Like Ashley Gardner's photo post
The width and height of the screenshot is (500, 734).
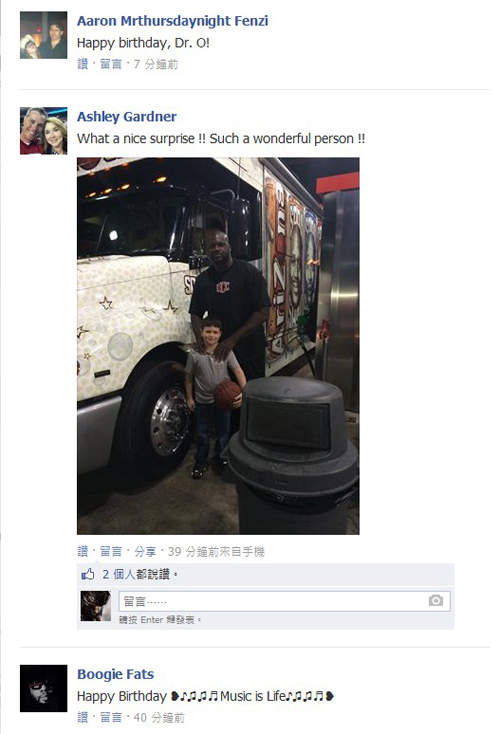[x=83, y=551]
